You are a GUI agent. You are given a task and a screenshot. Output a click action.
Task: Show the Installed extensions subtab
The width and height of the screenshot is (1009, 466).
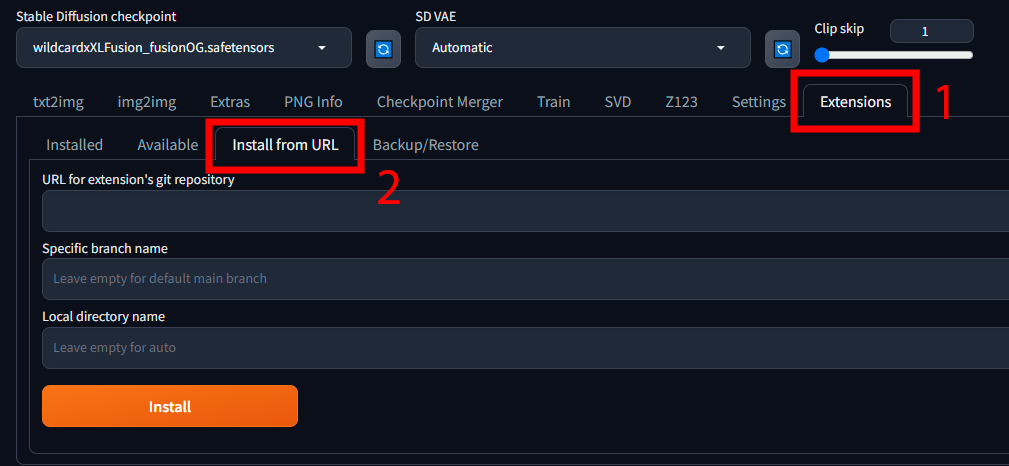75,145
